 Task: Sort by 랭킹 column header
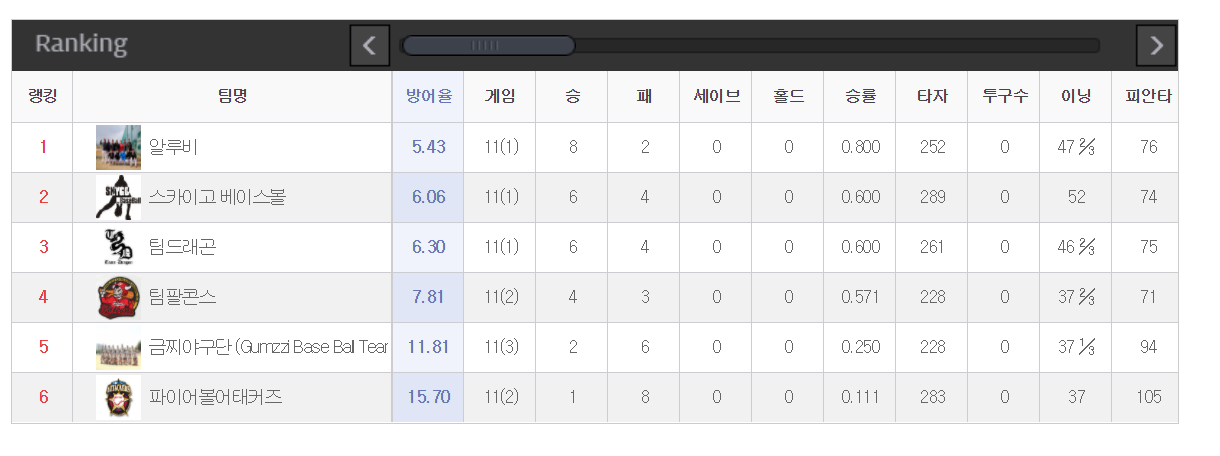click(x=43, y=97)
